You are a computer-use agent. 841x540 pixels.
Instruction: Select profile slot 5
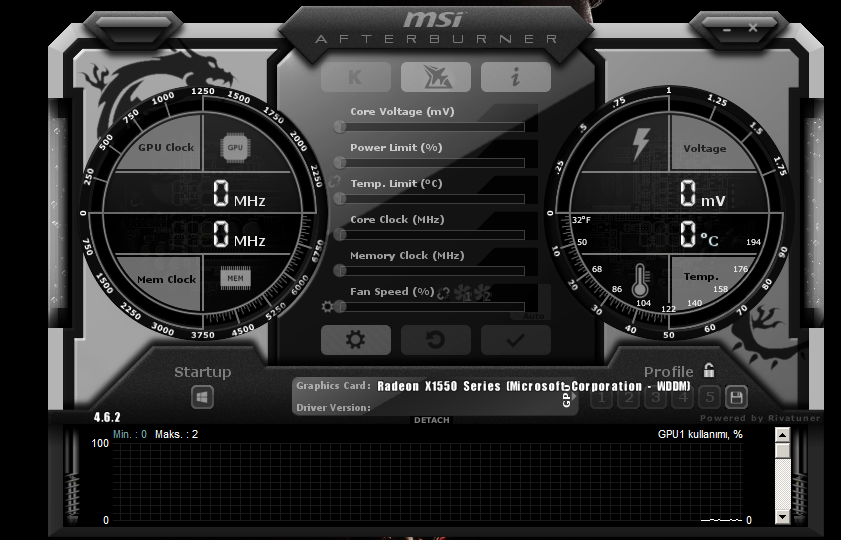click(710, 397)
